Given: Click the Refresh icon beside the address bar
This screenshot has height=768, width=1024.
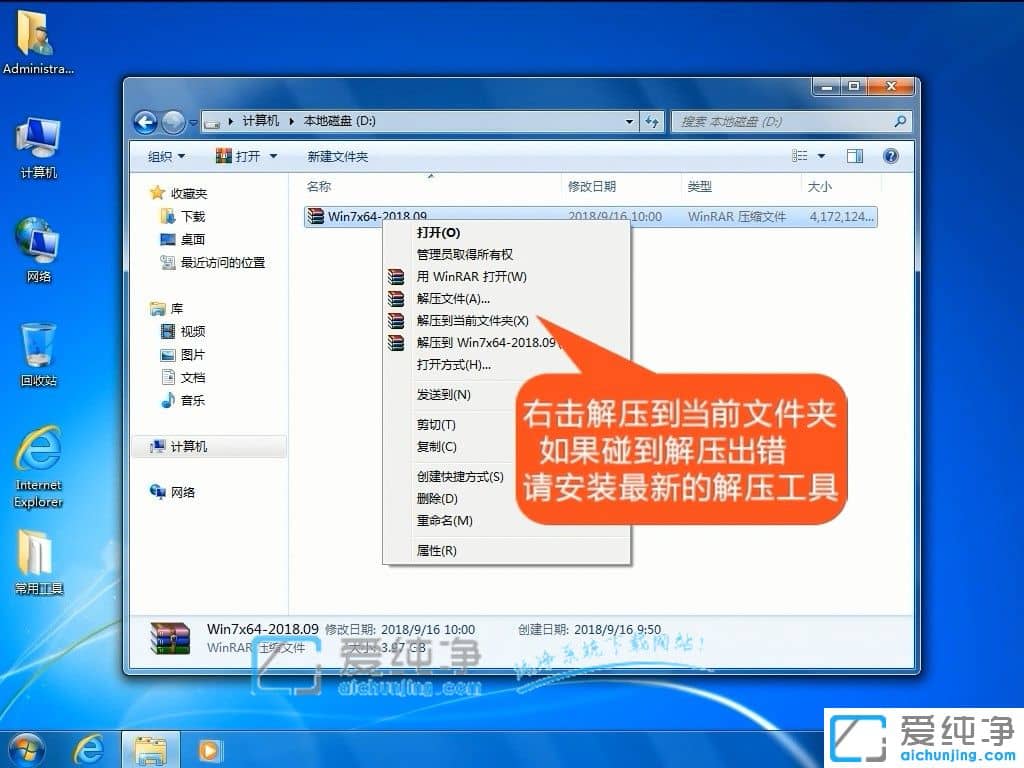Looking at the screenshot, I should pos(652,121).
